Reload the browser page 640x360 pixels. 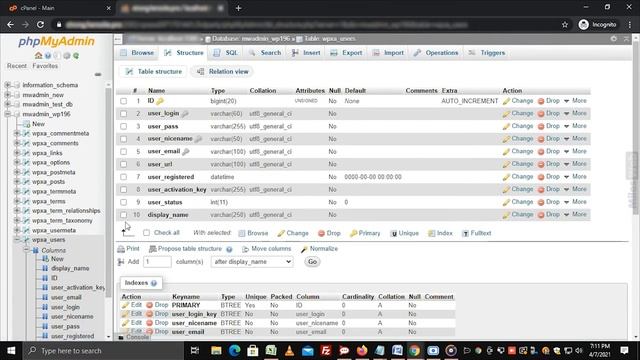(40, 24)
